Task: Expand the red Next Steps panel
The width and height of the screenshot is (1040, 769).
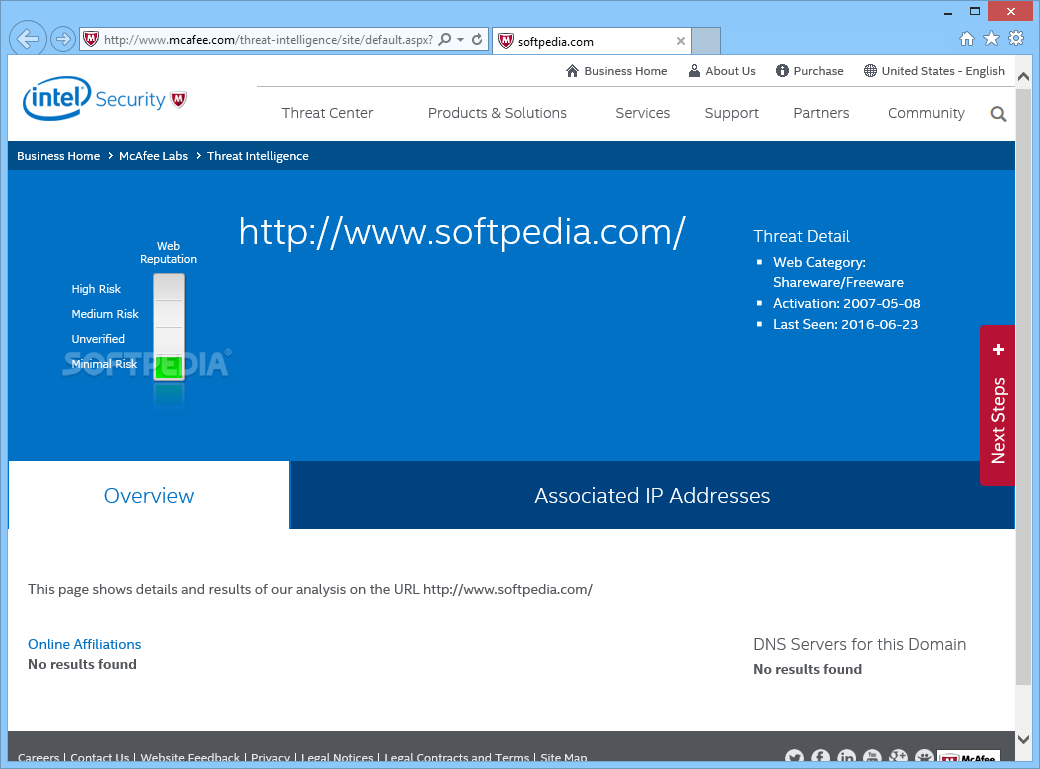Action: click(998, 405)
